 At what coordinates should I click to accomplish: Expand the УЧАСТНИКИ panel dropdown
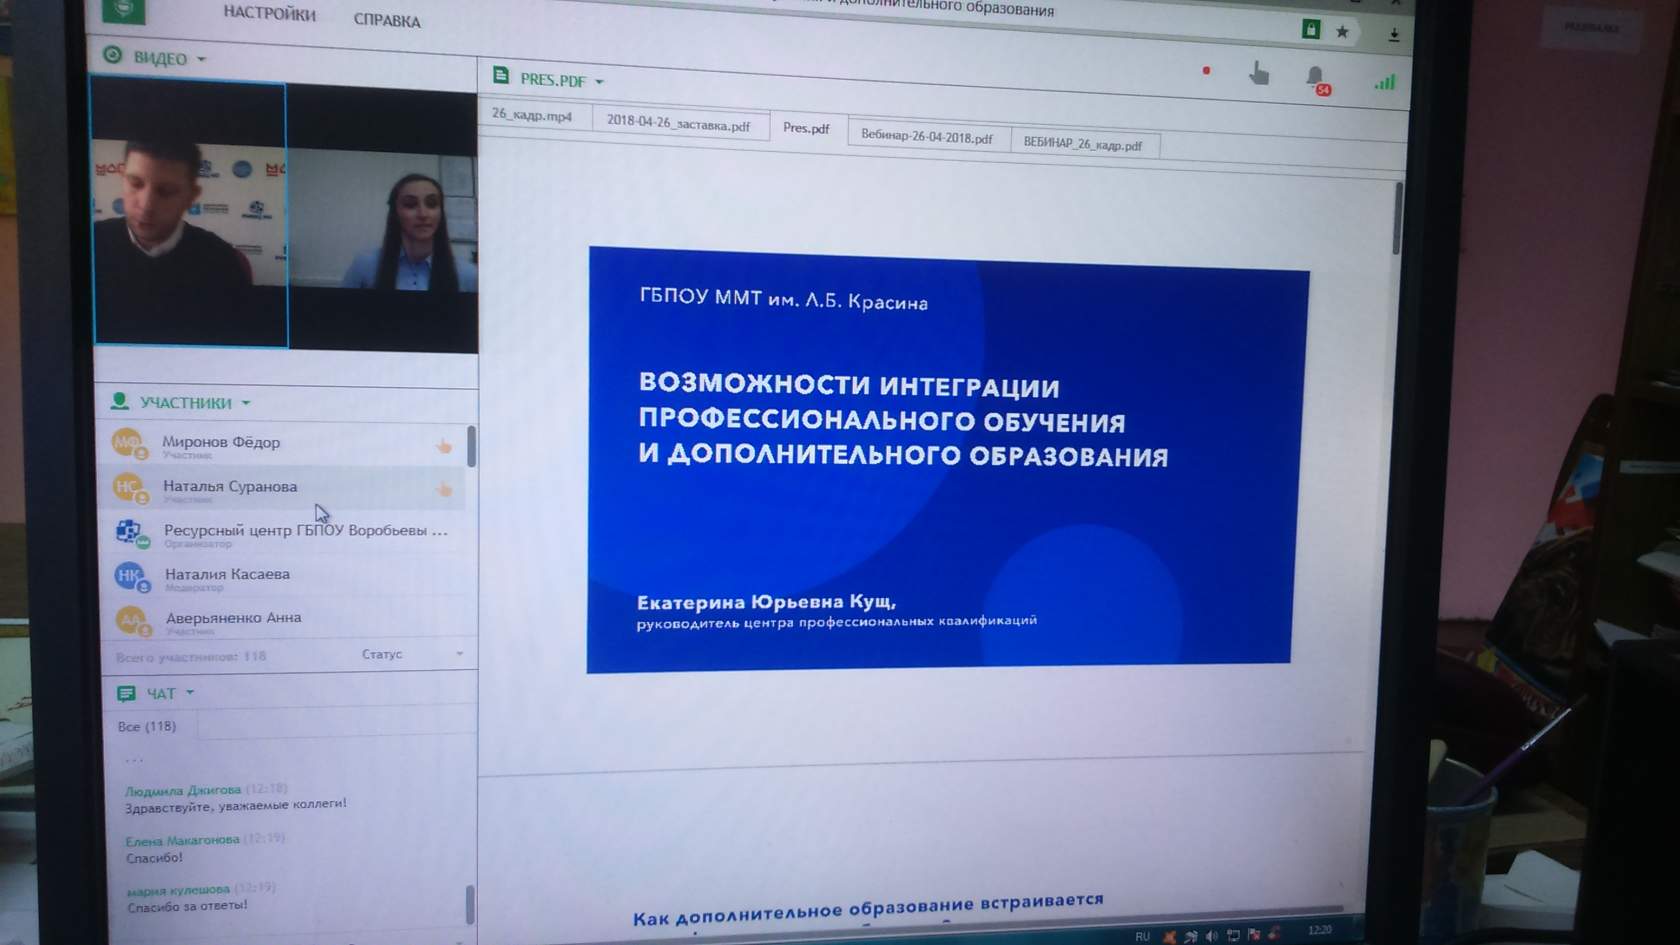246,403
